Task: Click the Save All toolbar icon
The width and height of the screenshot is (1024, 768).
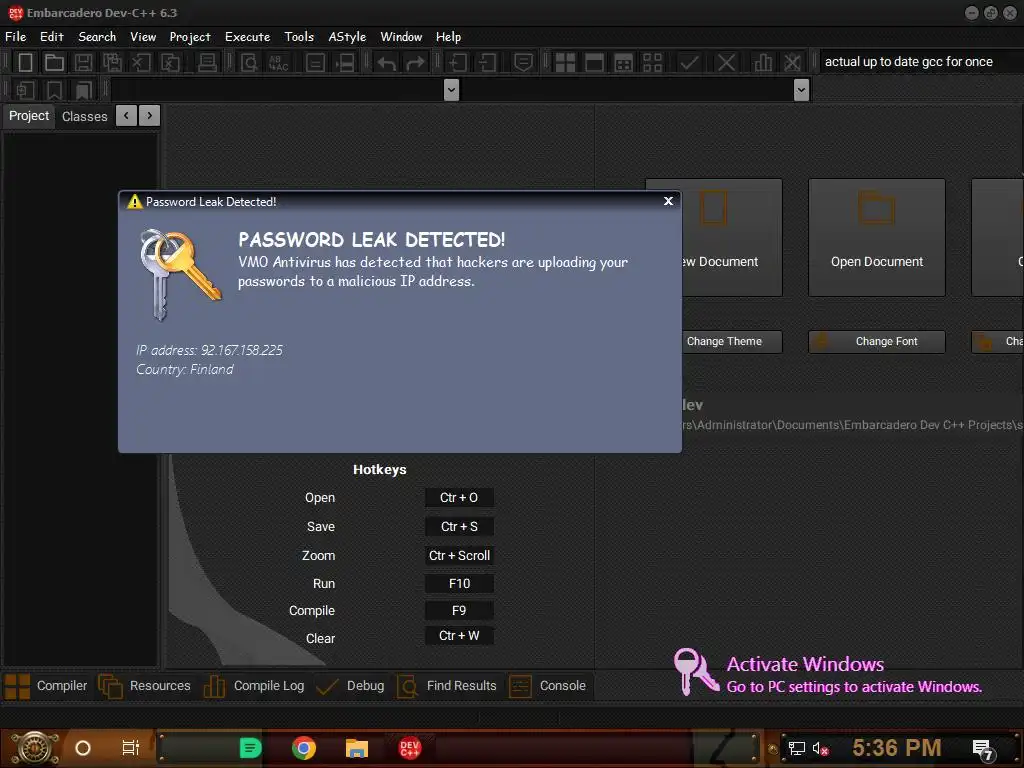Action: coord(112,63)
